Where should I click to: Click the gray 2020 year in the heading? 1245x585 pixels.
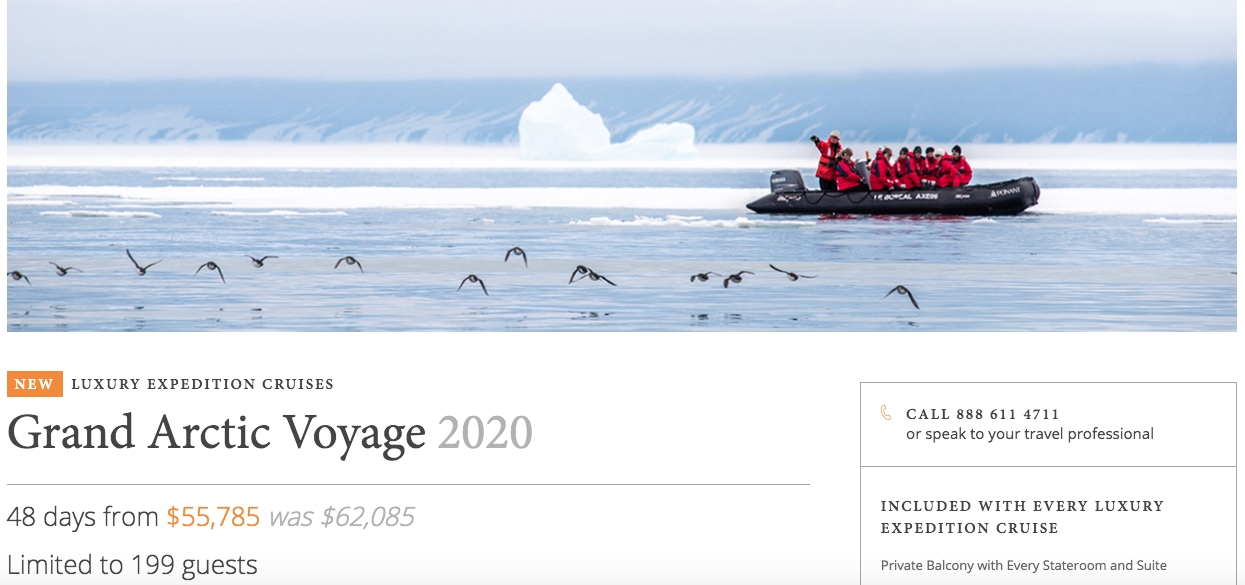[x=485, y=433]
